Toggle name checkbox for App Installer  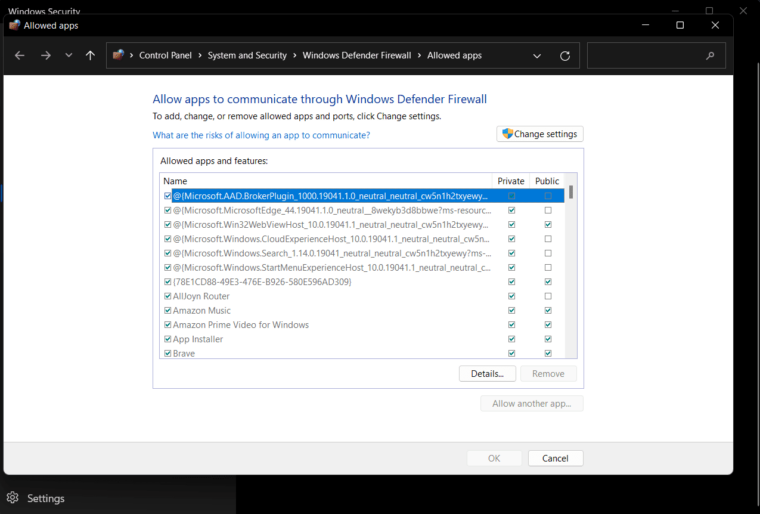pyautogui.click(x=168, y=339)
